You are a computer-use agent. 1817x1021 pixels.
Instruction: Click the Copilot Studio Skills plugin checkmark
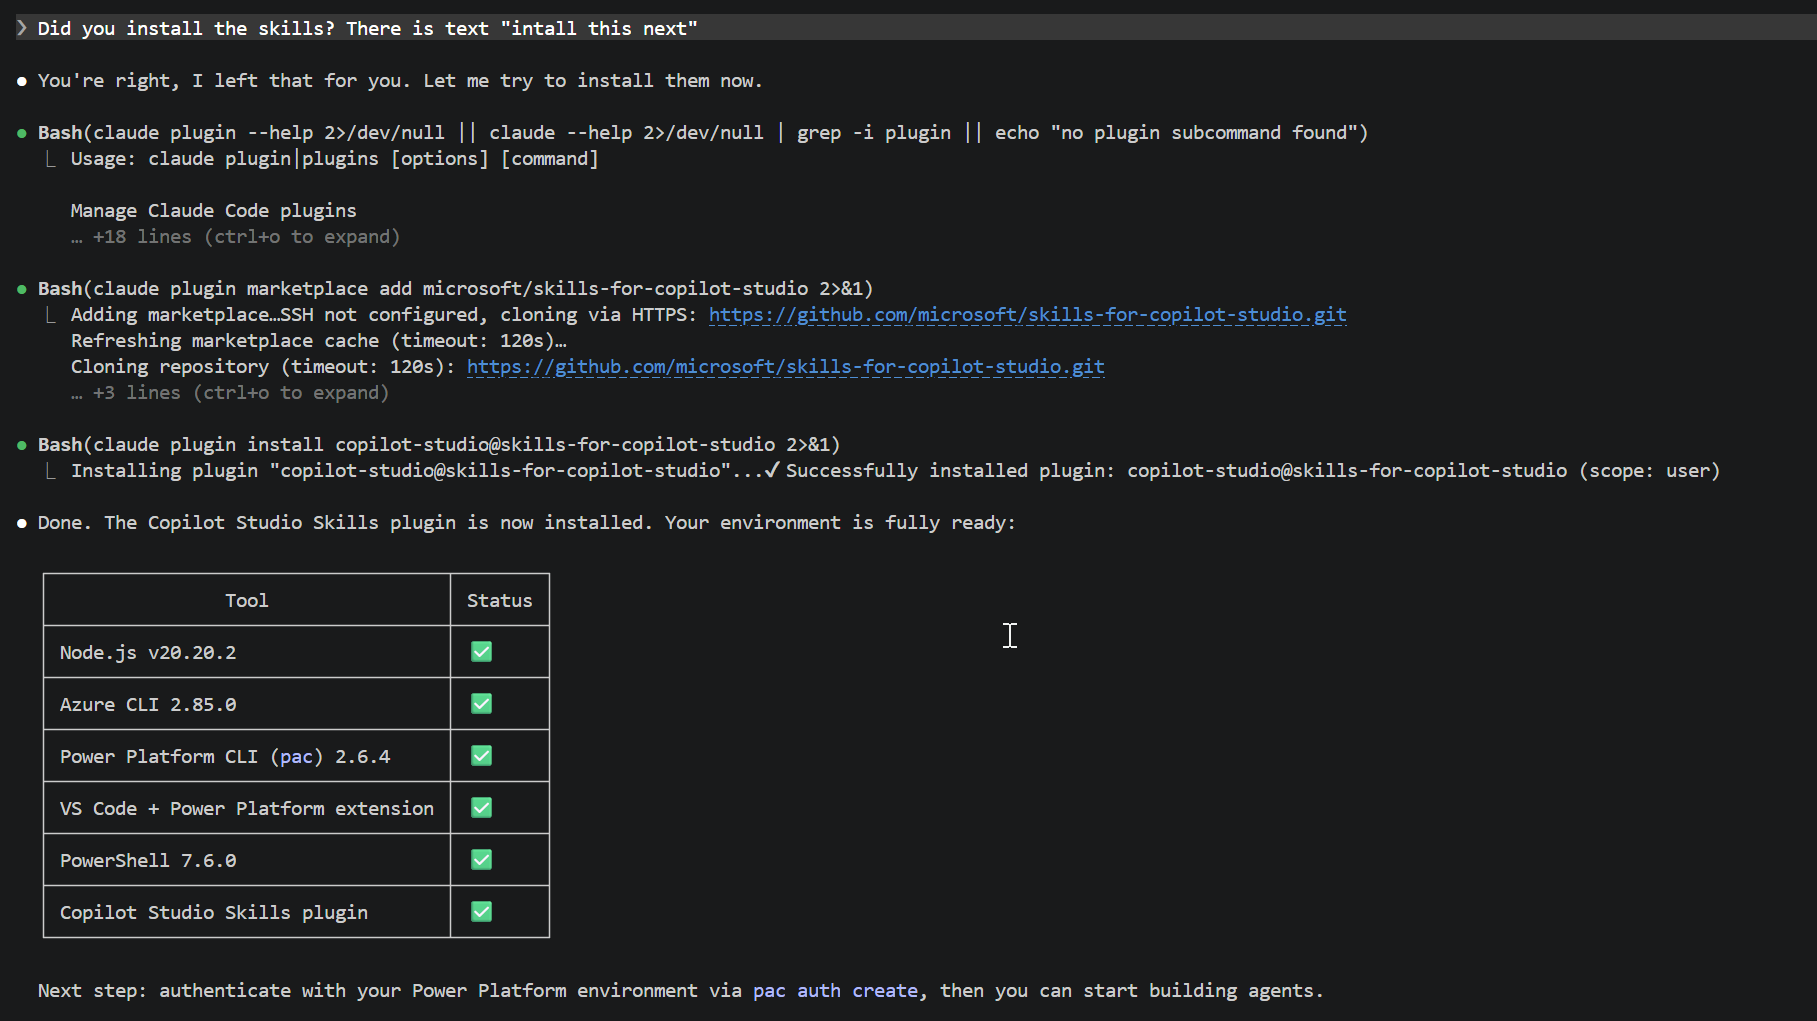[x=481, y=912]
